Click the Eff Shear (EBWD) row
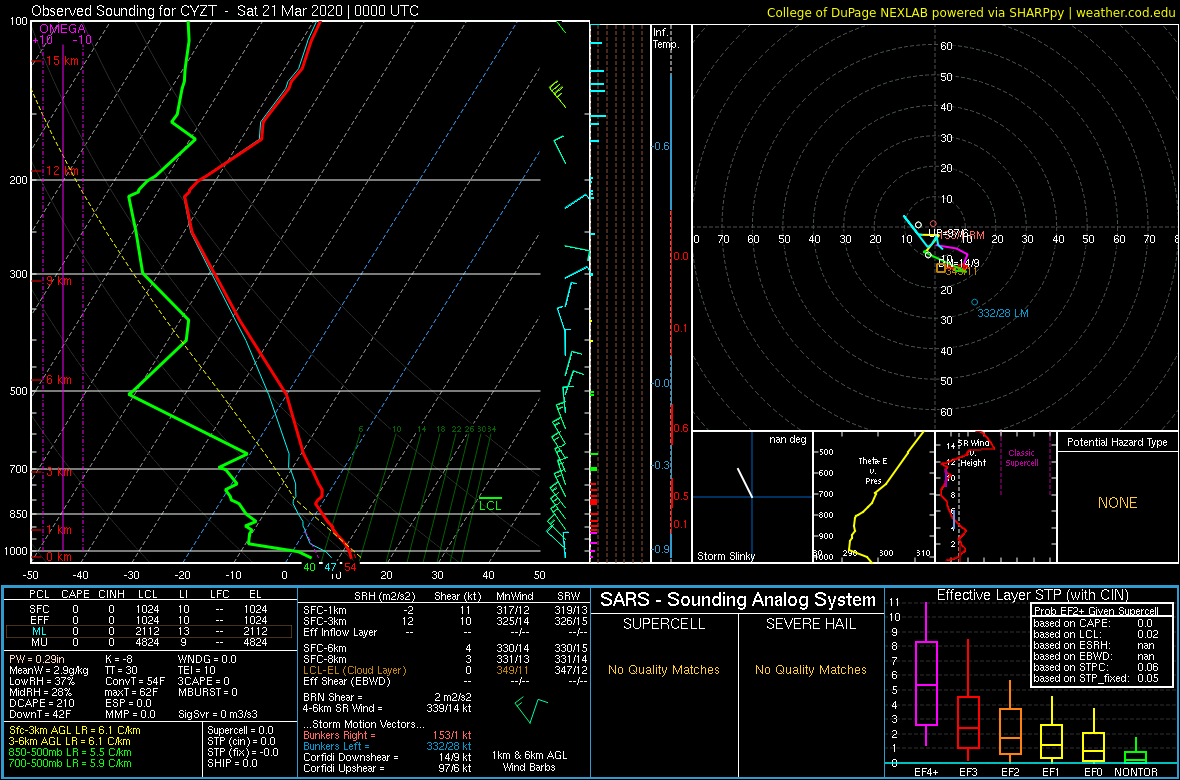 point(442,681)
